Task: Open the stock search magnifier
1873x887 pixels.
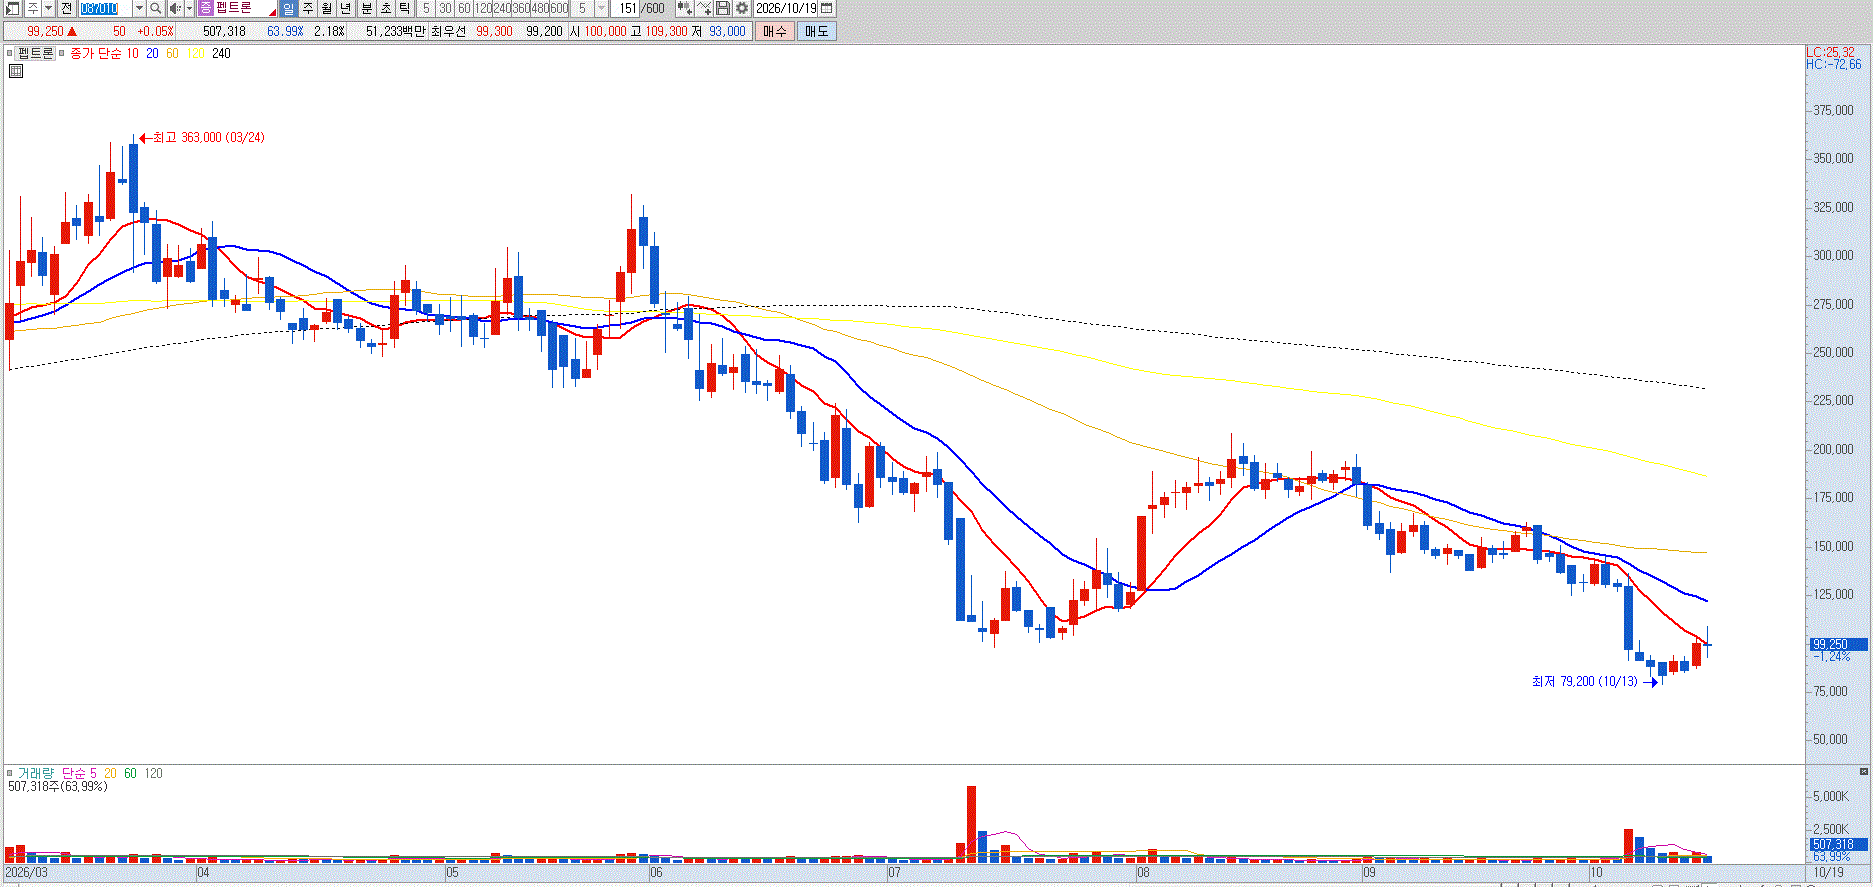Action: (155, 8)
